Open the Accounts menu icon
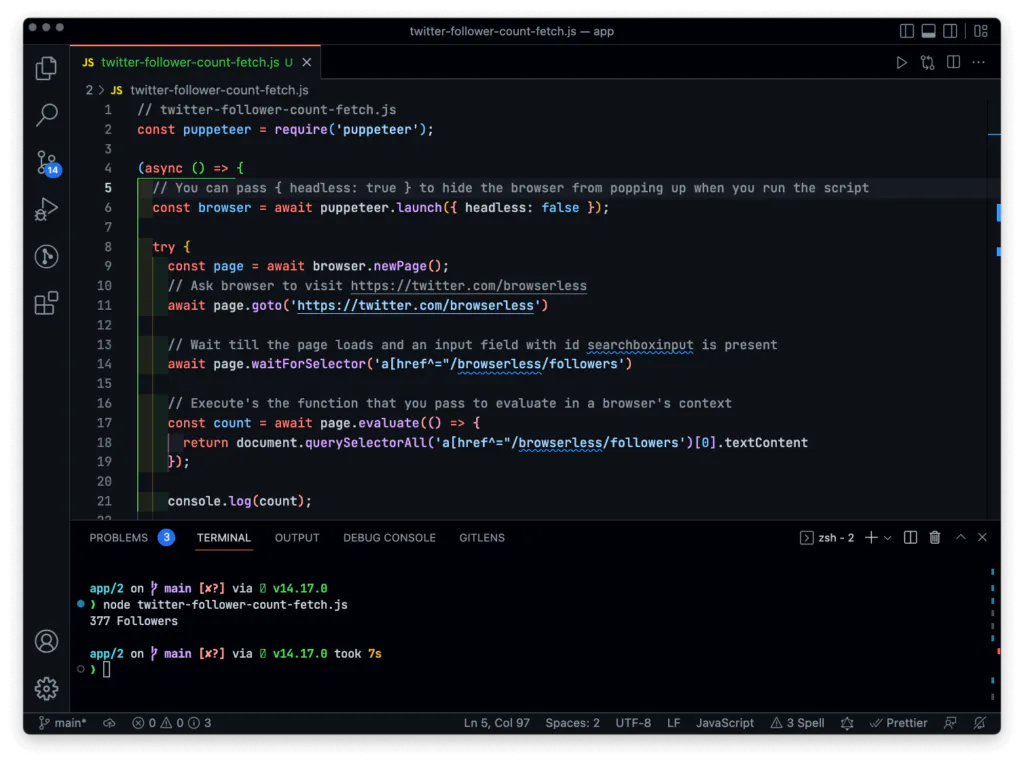This screenshot has height=763, width=1024. click(x=46, y=641)
